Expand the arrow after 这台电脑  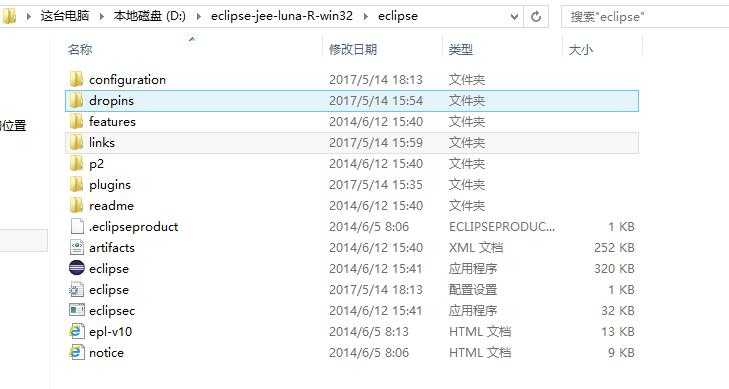[x=101, y=16]
